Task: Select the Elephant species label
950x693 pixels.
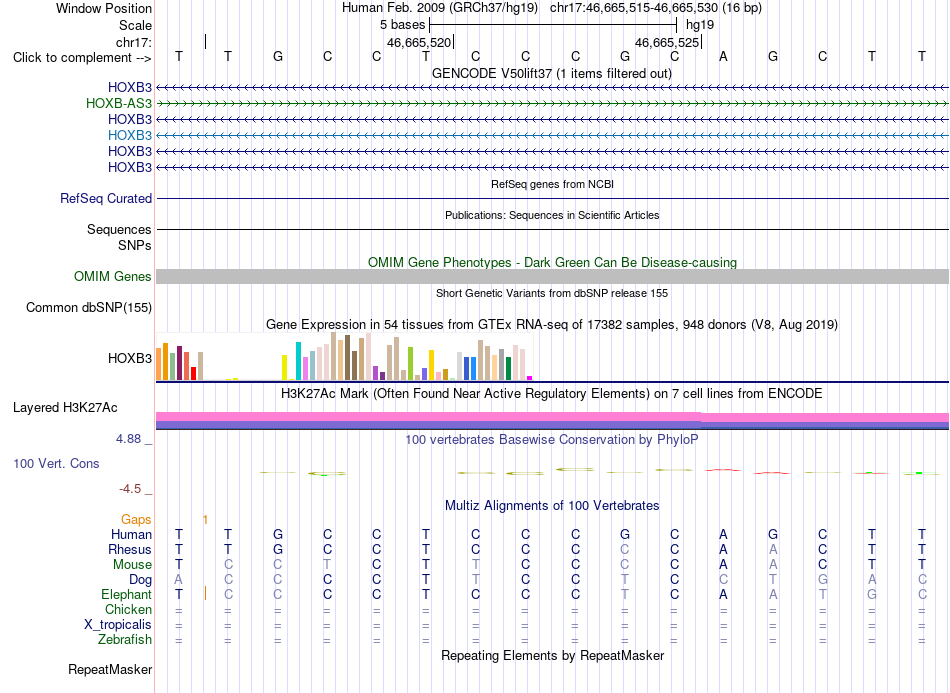Action: [127, 594]
